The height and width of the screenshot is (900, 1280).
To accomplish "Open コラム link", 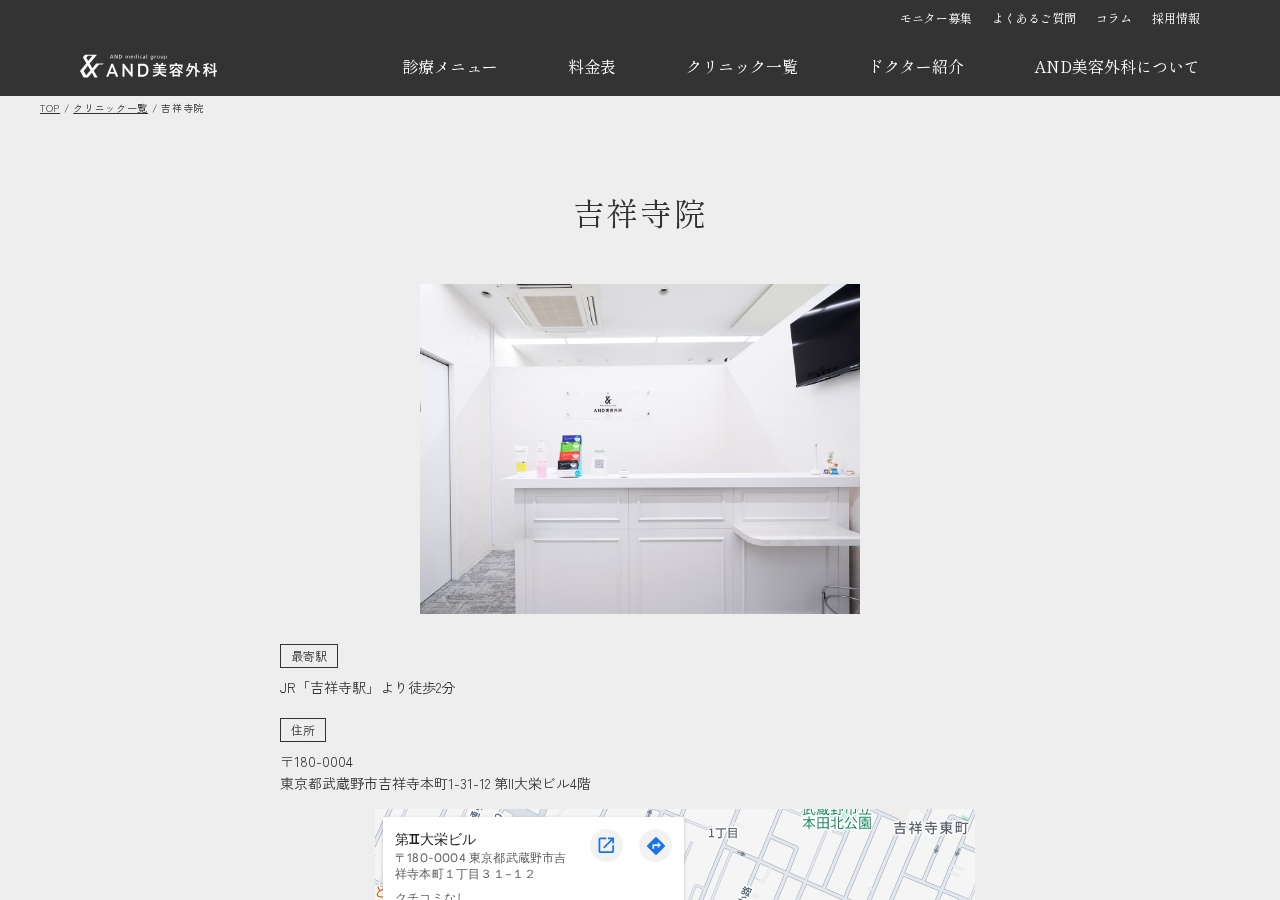I will (x=1114, y=18).
